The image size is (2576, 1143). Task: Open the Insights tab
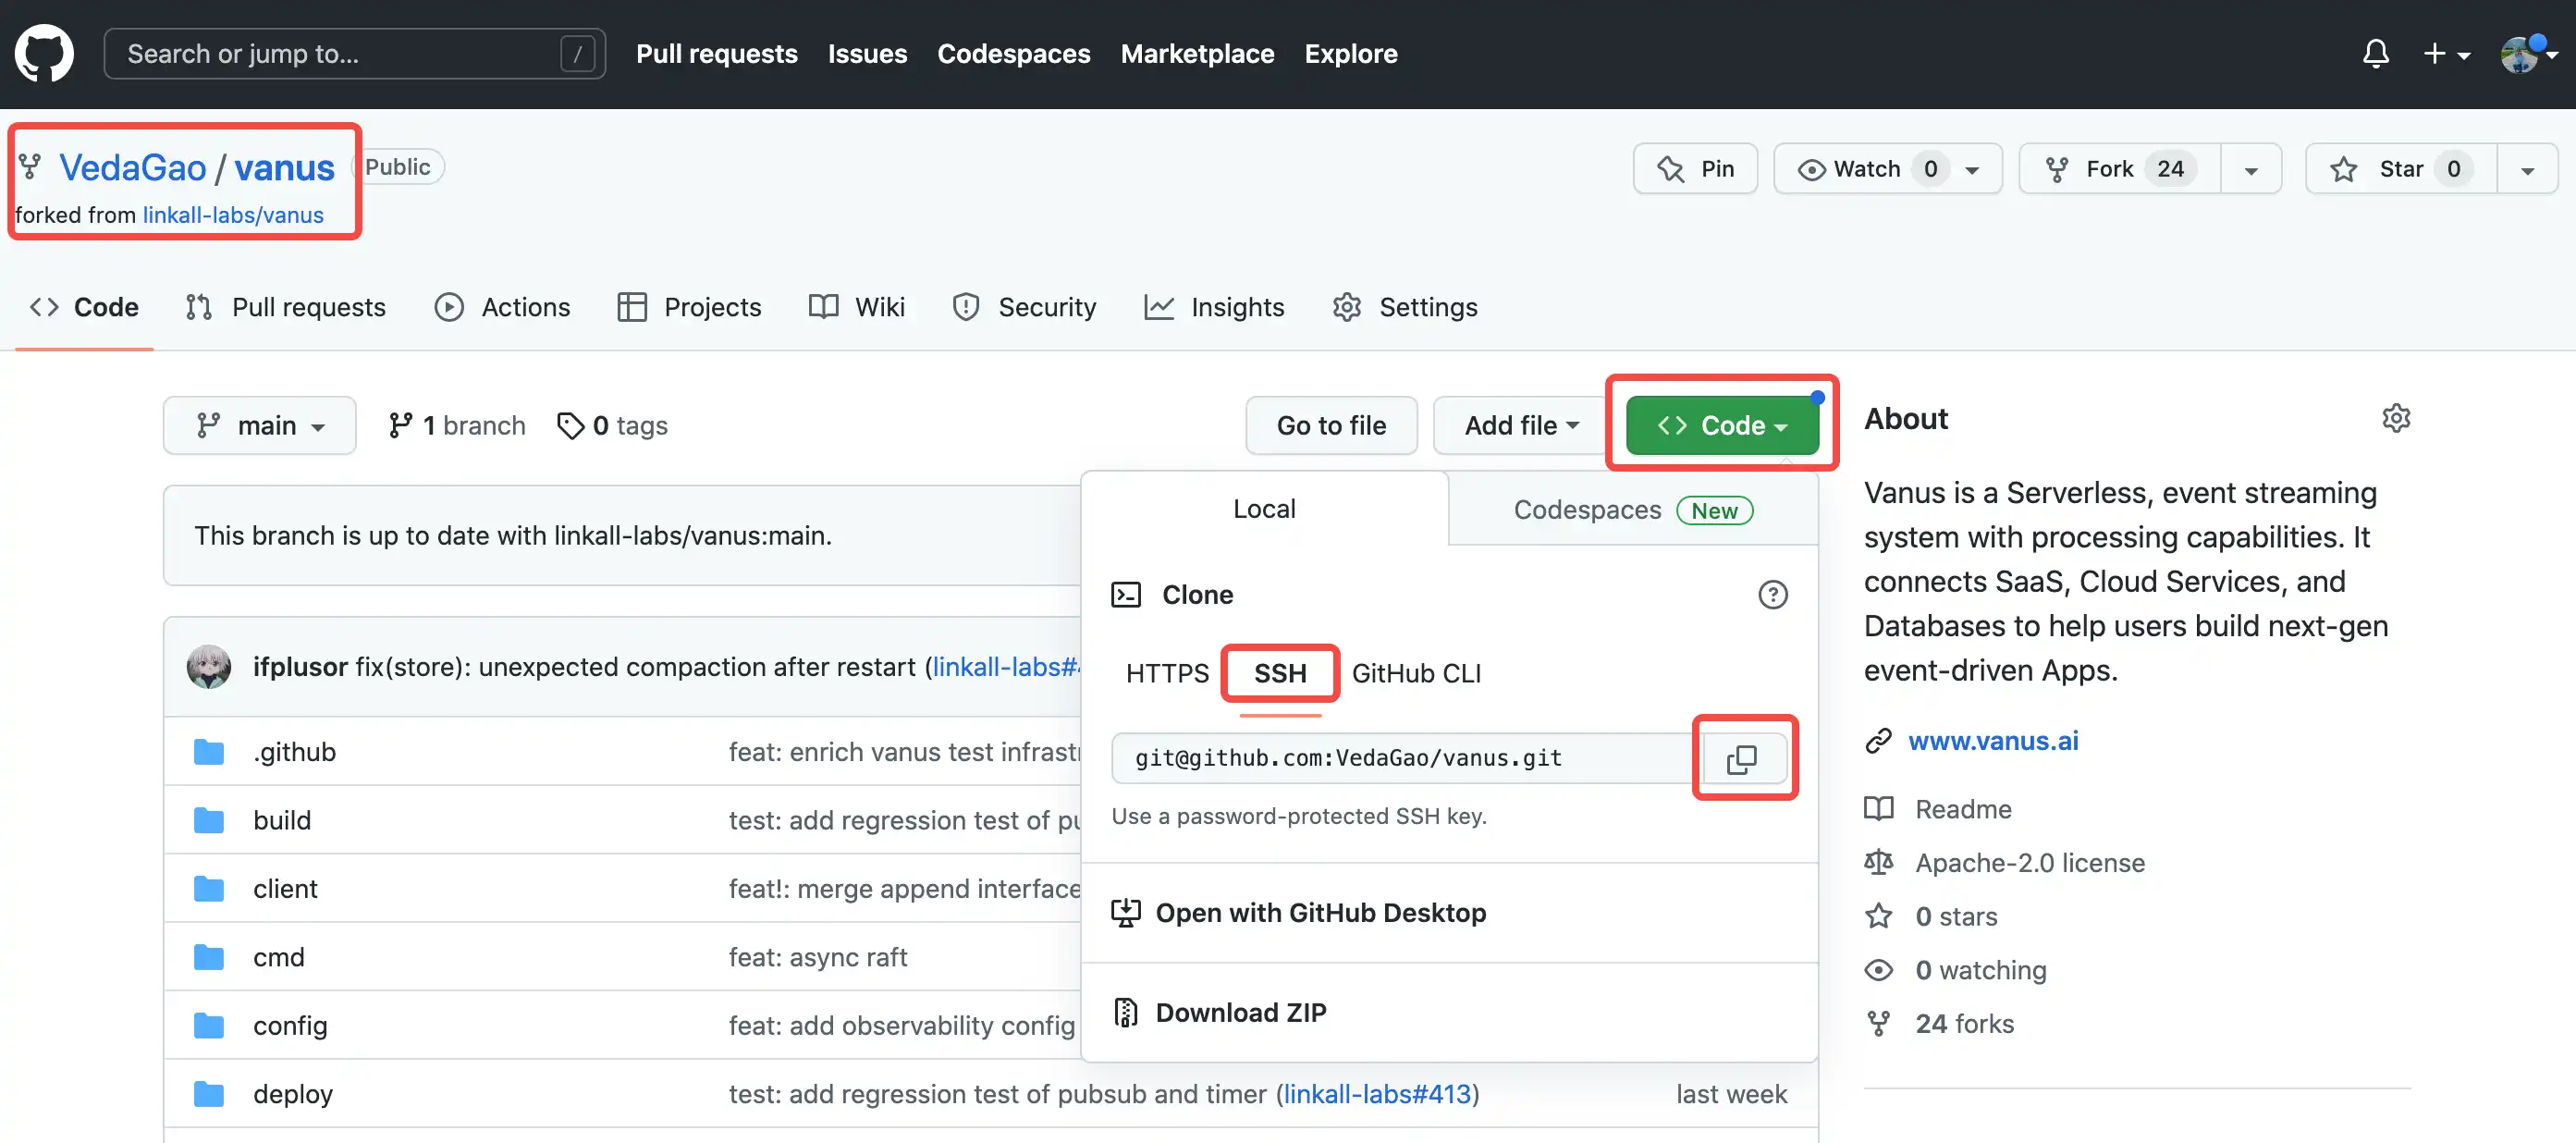pyautogui.click(x=1214, y=307)
